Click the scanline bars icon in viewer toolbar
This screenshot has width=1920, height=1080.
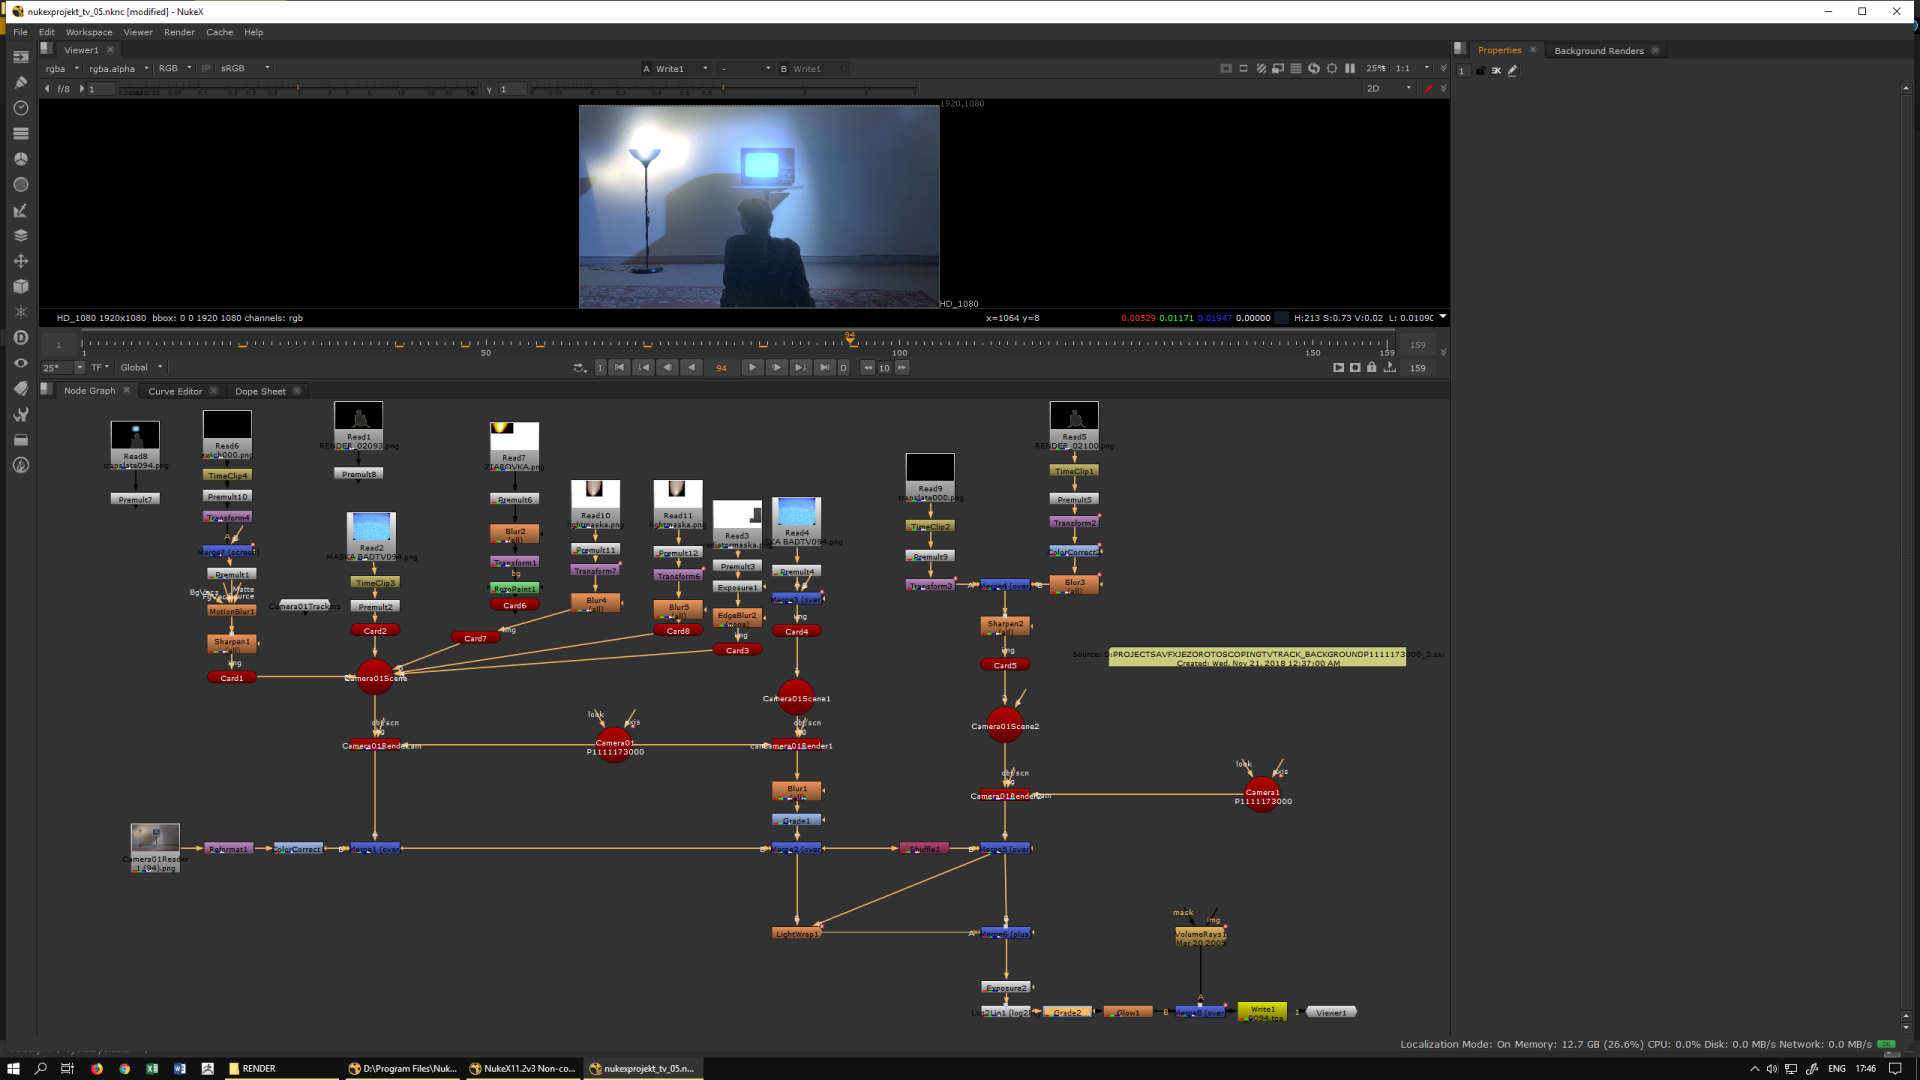tap(1296, 69)
